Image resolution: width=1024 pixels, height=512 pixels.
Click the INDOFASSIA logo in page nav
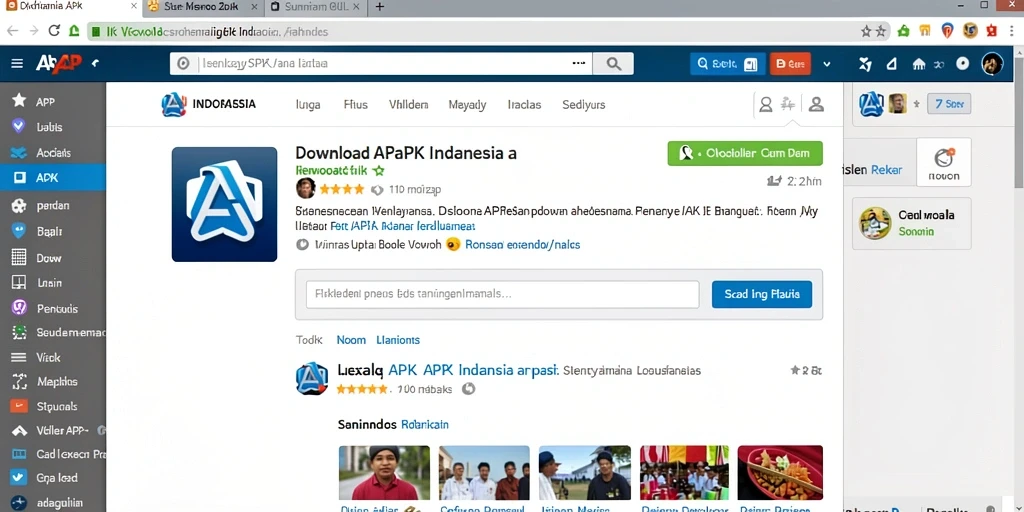pos(208,104)
